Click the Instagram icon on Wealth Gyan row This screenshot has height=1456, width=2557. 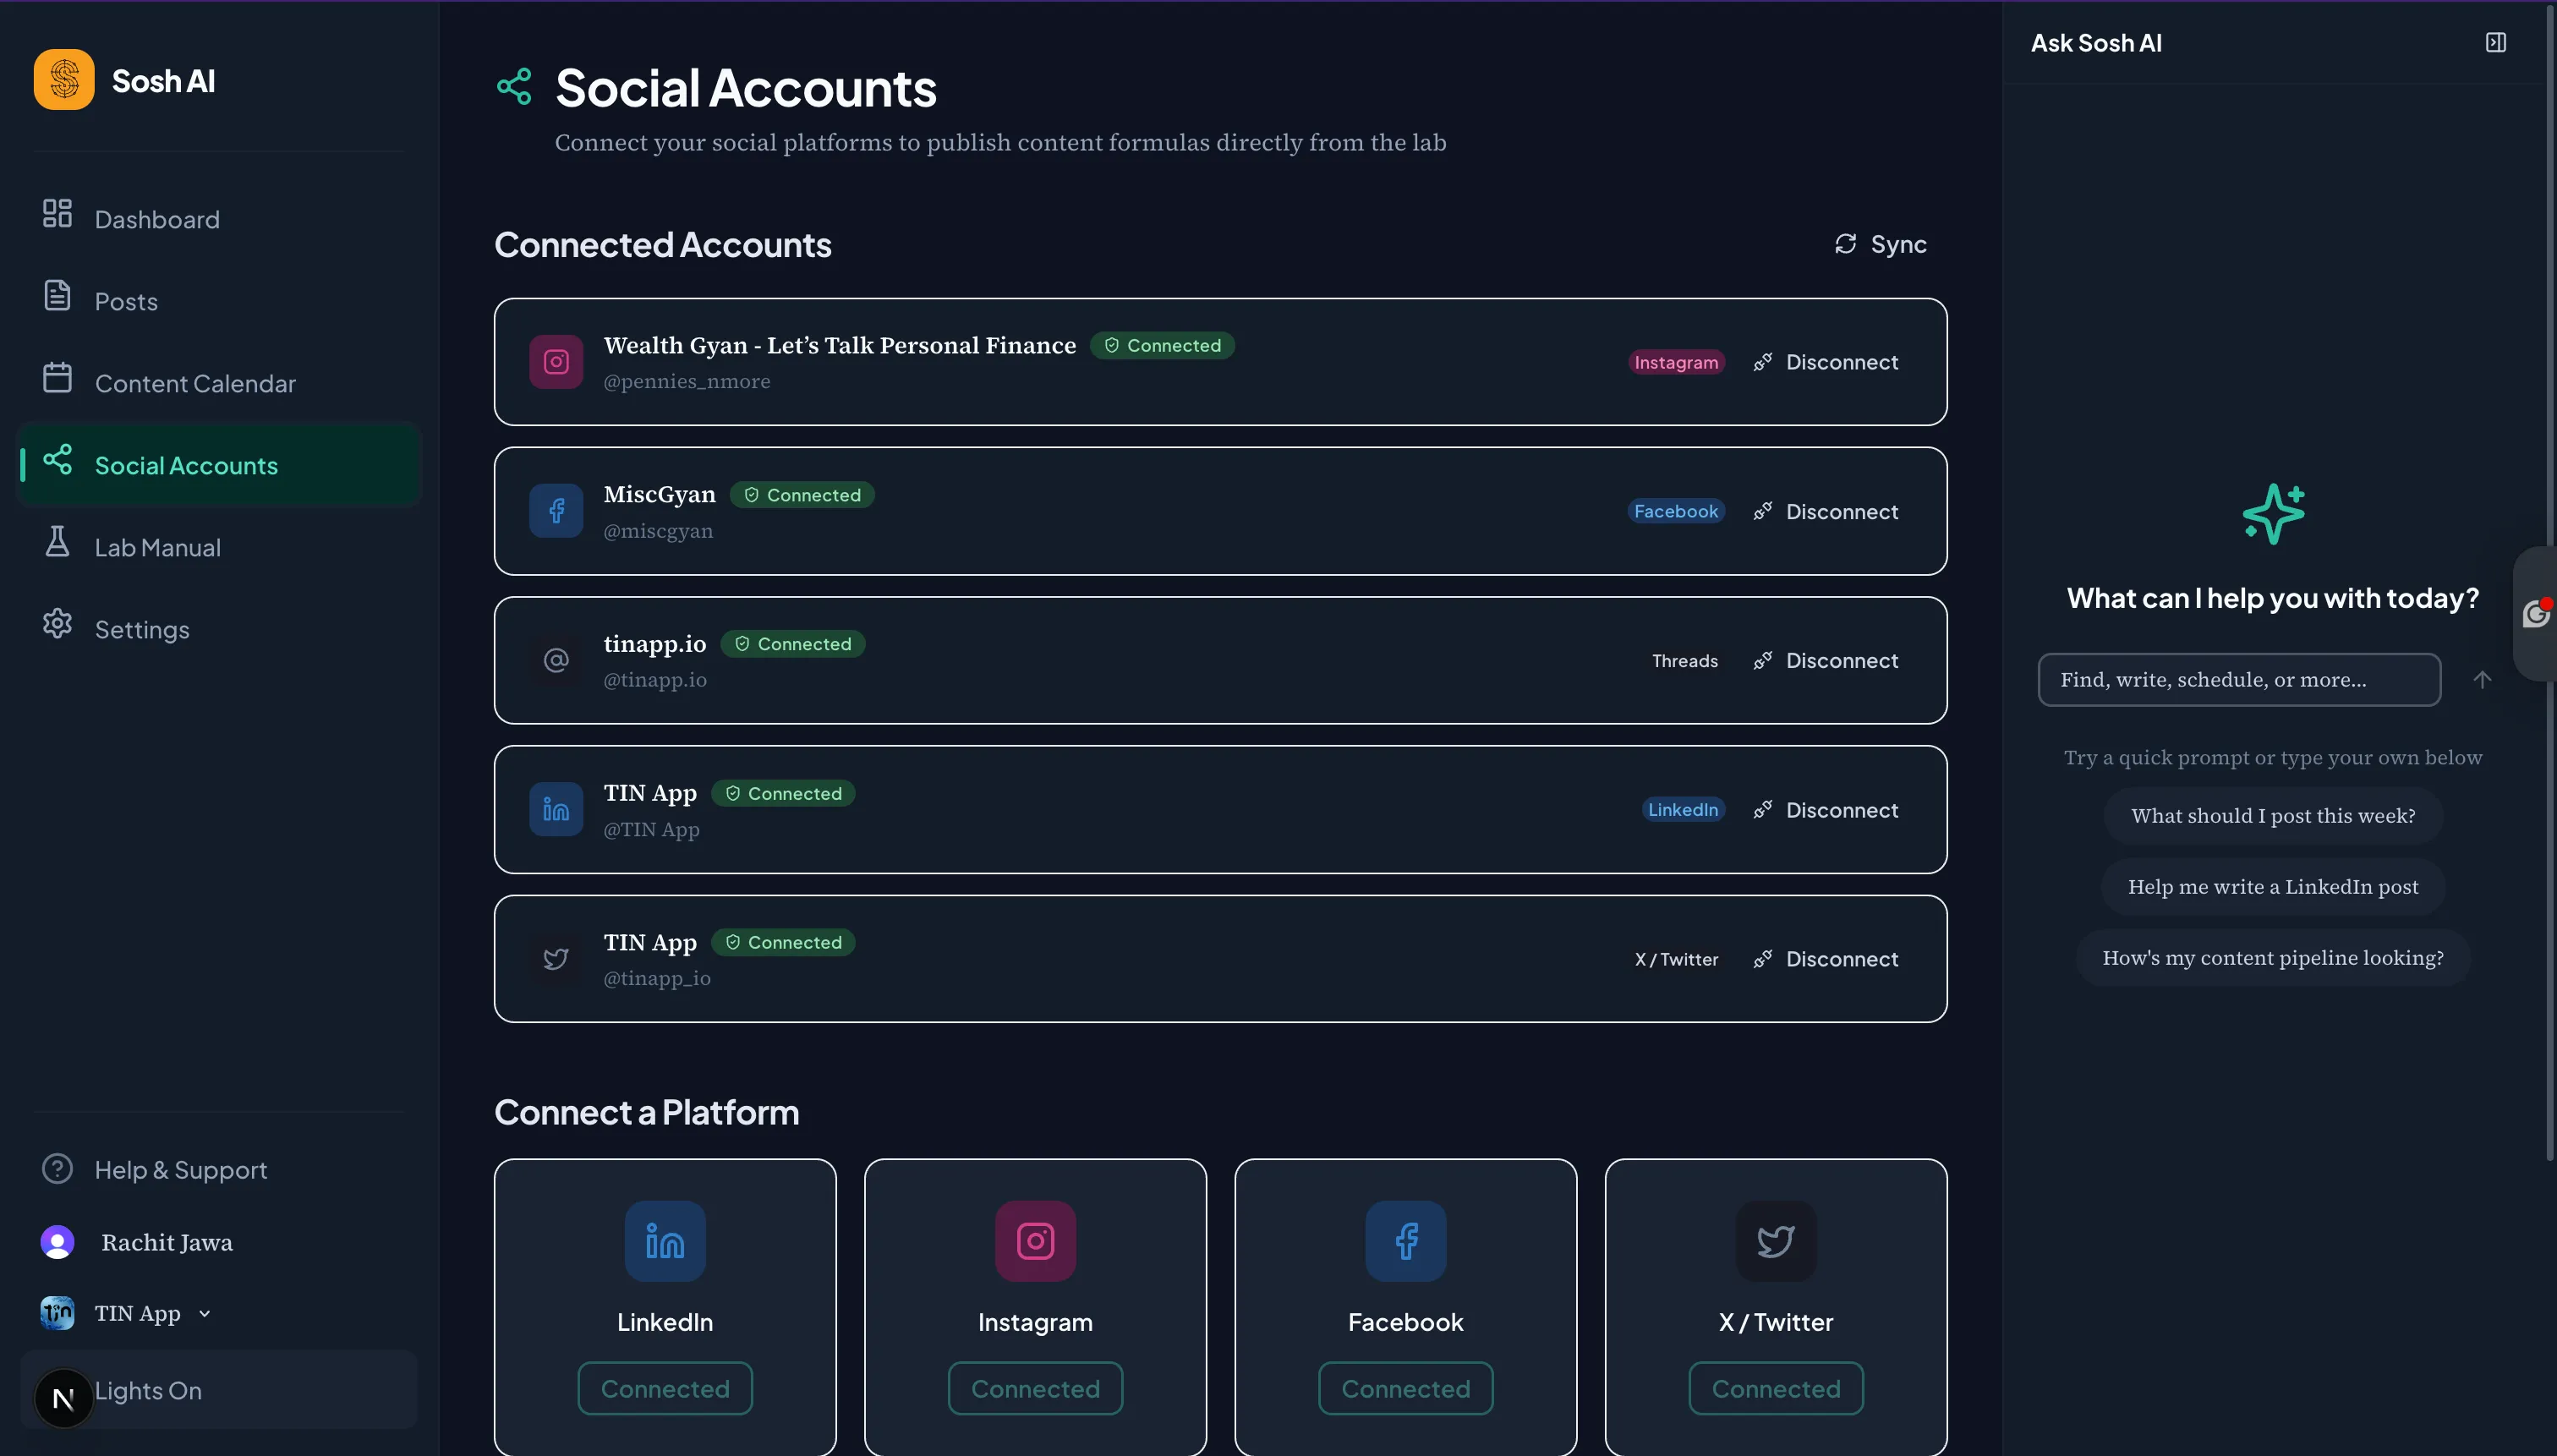click(556, 362)
